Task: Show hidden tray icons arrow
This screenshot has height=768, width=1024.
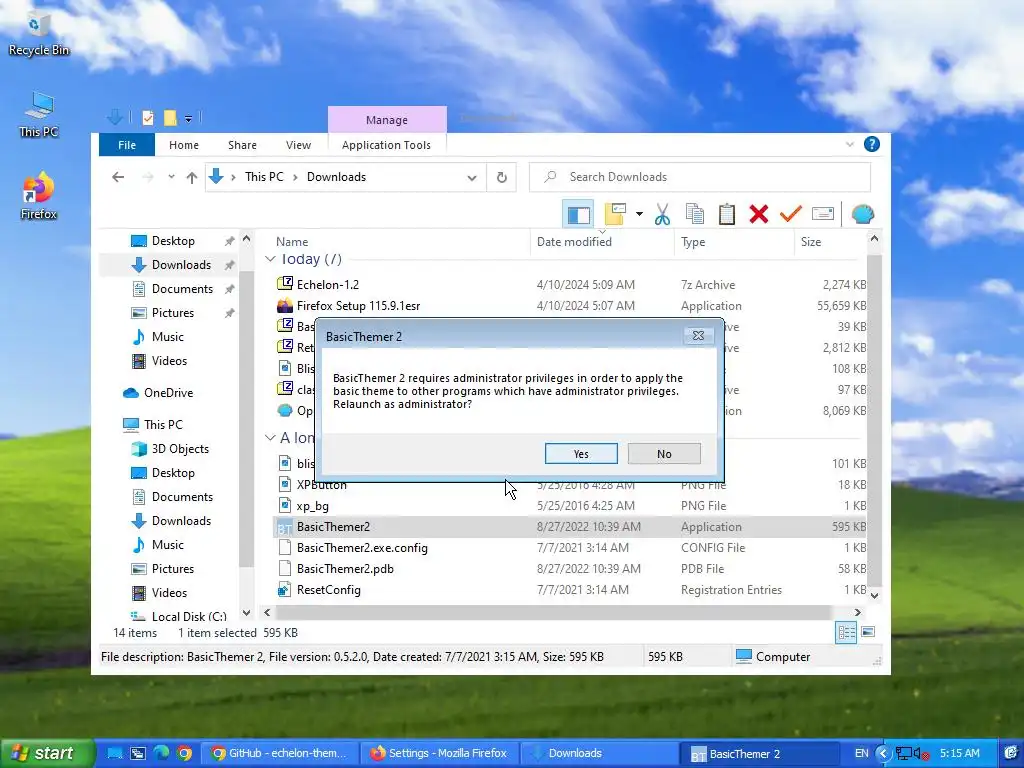Action: 883,753
